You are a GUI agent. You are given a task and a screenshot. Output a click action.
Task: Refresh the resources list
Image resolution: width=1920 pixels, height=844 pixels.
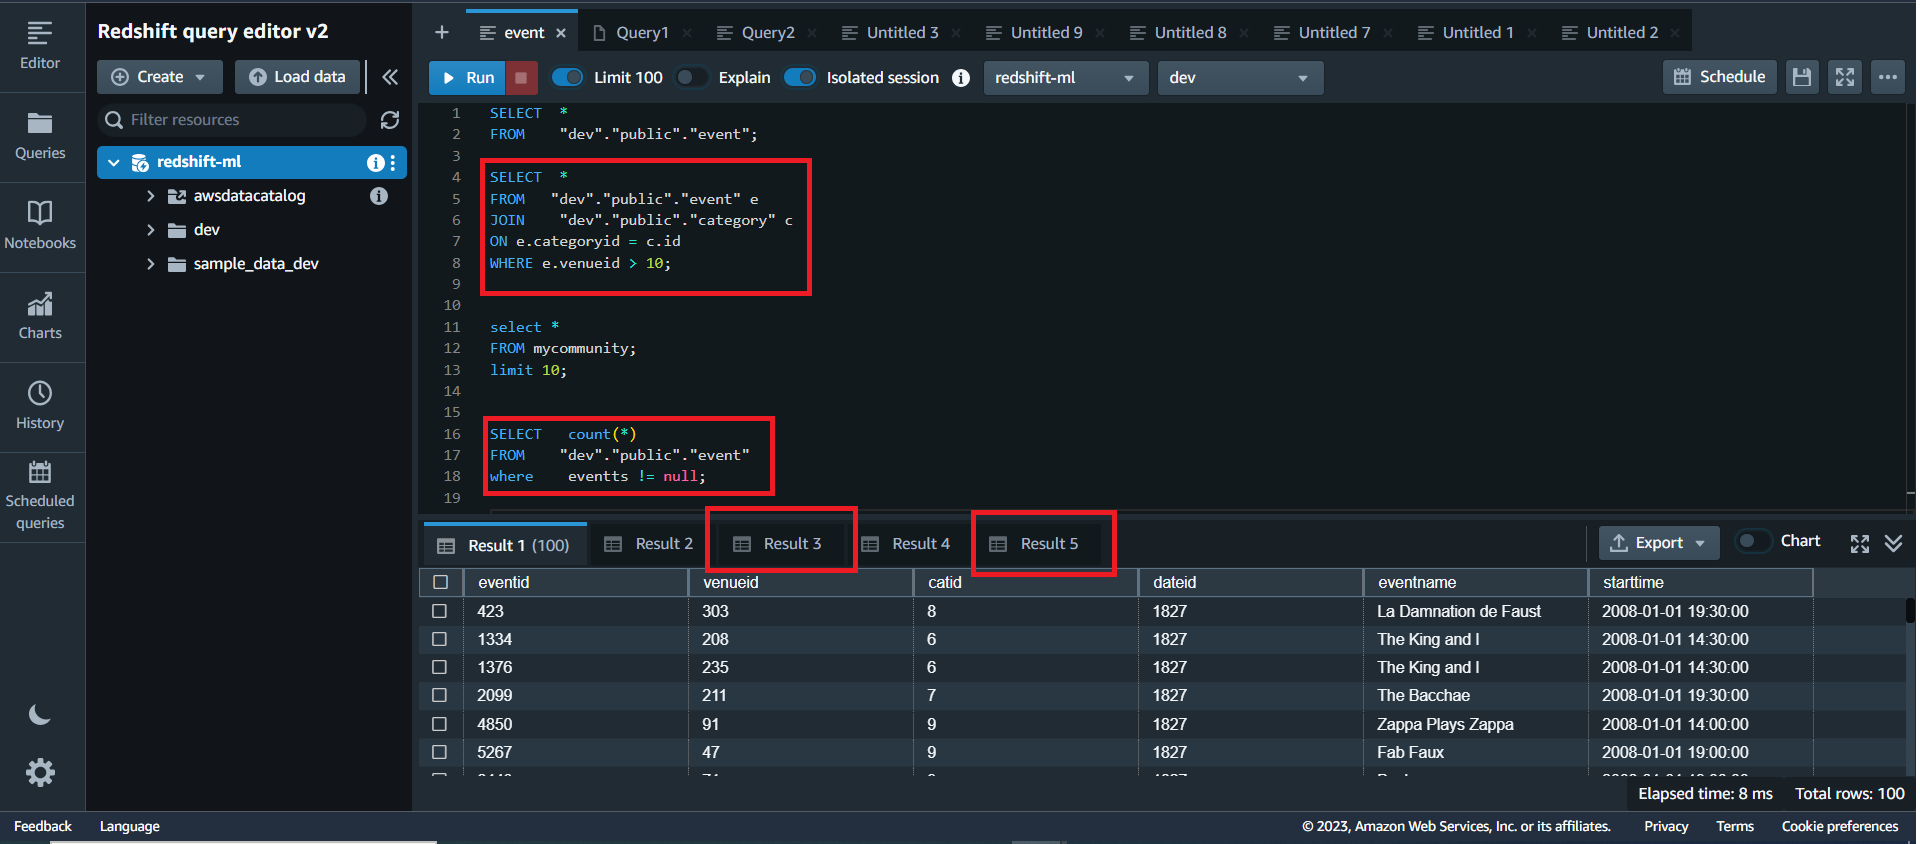click(x=390, y=120)
